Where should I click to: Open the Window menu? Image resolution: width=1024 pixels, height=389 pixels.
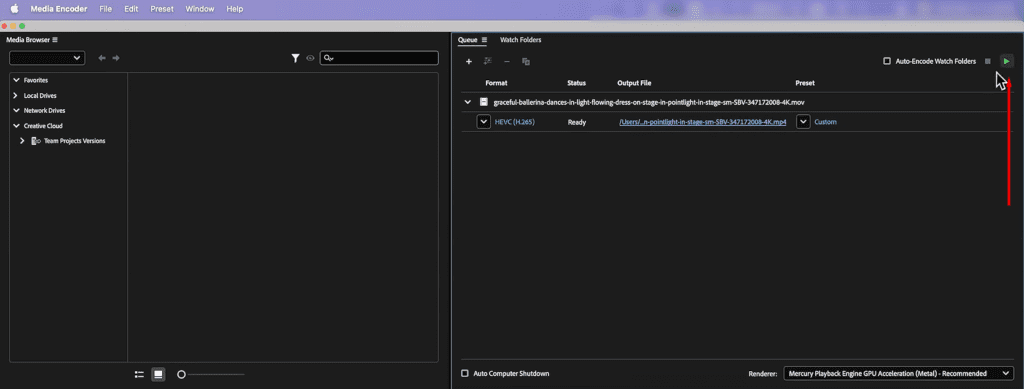tap(200, 9)
